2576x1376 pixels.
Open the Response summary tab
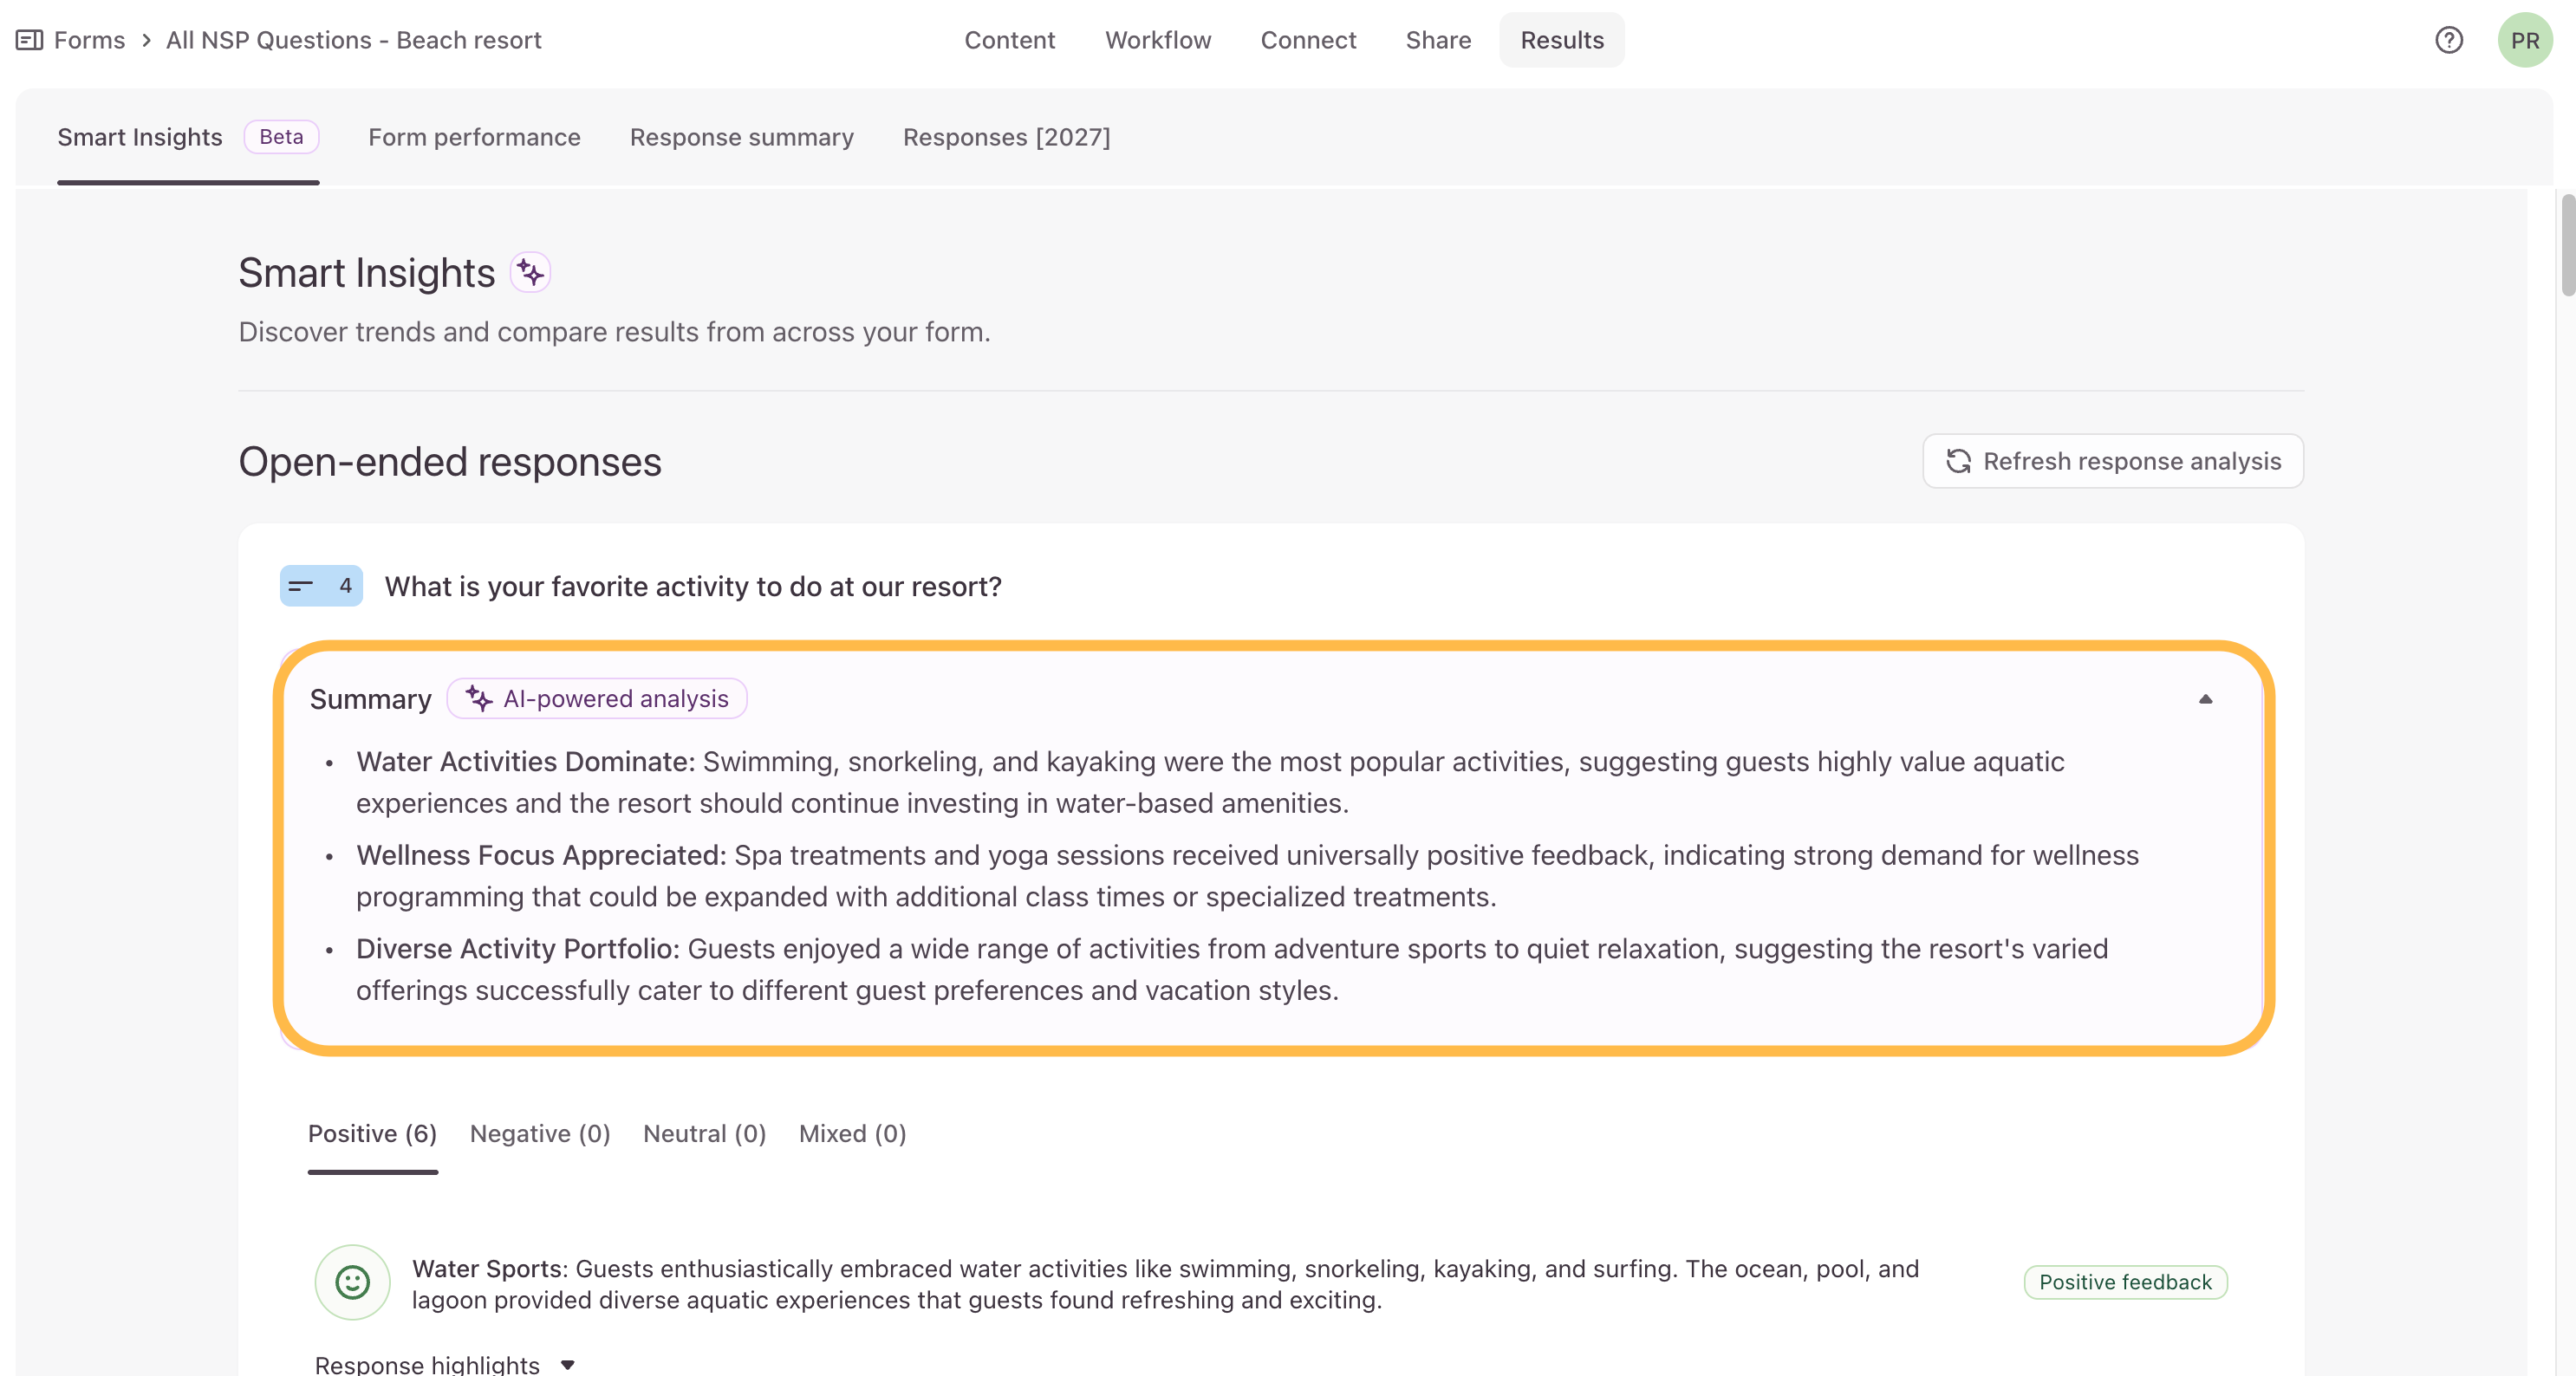tap(741, 137)
